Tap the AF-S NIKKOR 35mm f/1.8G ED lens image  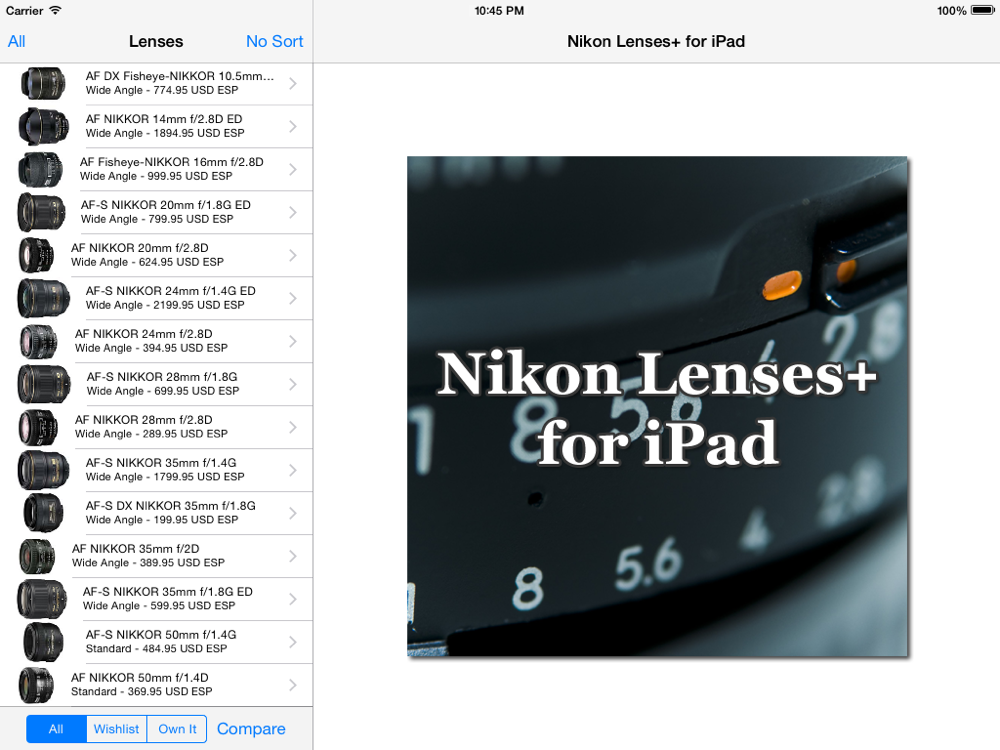point(41,599)
